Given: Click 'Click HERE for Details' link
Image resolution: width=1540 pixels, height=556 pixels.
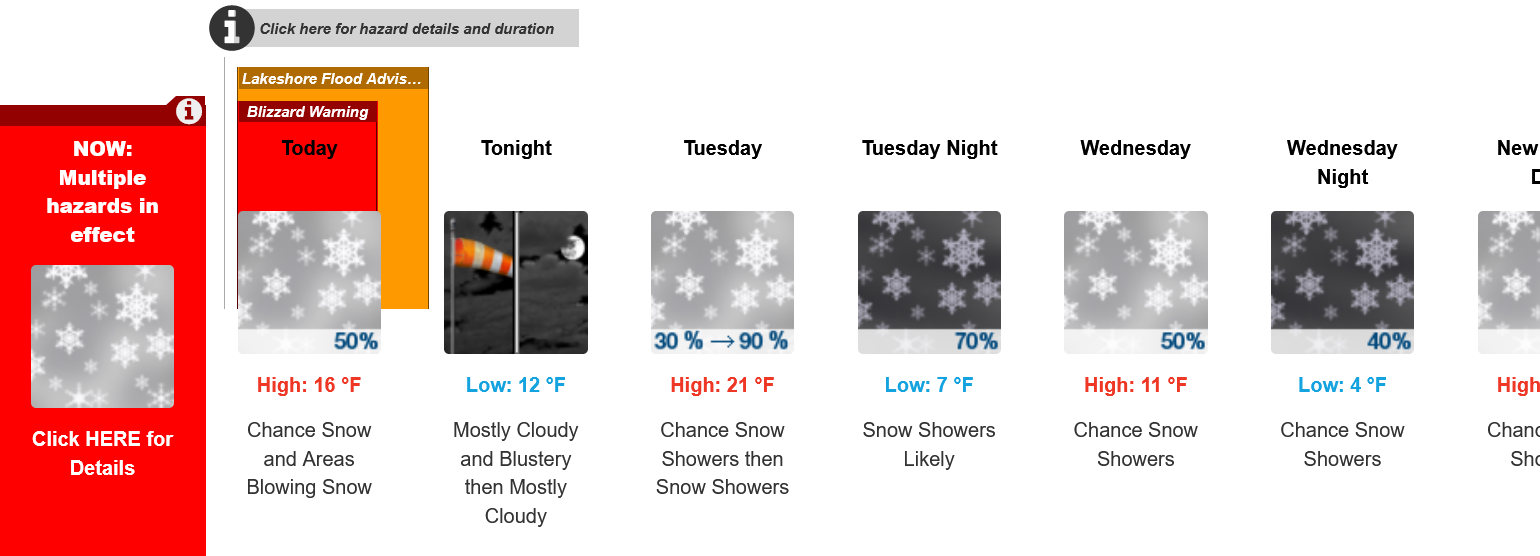Looking at the screenshot, I should (102, 453).
